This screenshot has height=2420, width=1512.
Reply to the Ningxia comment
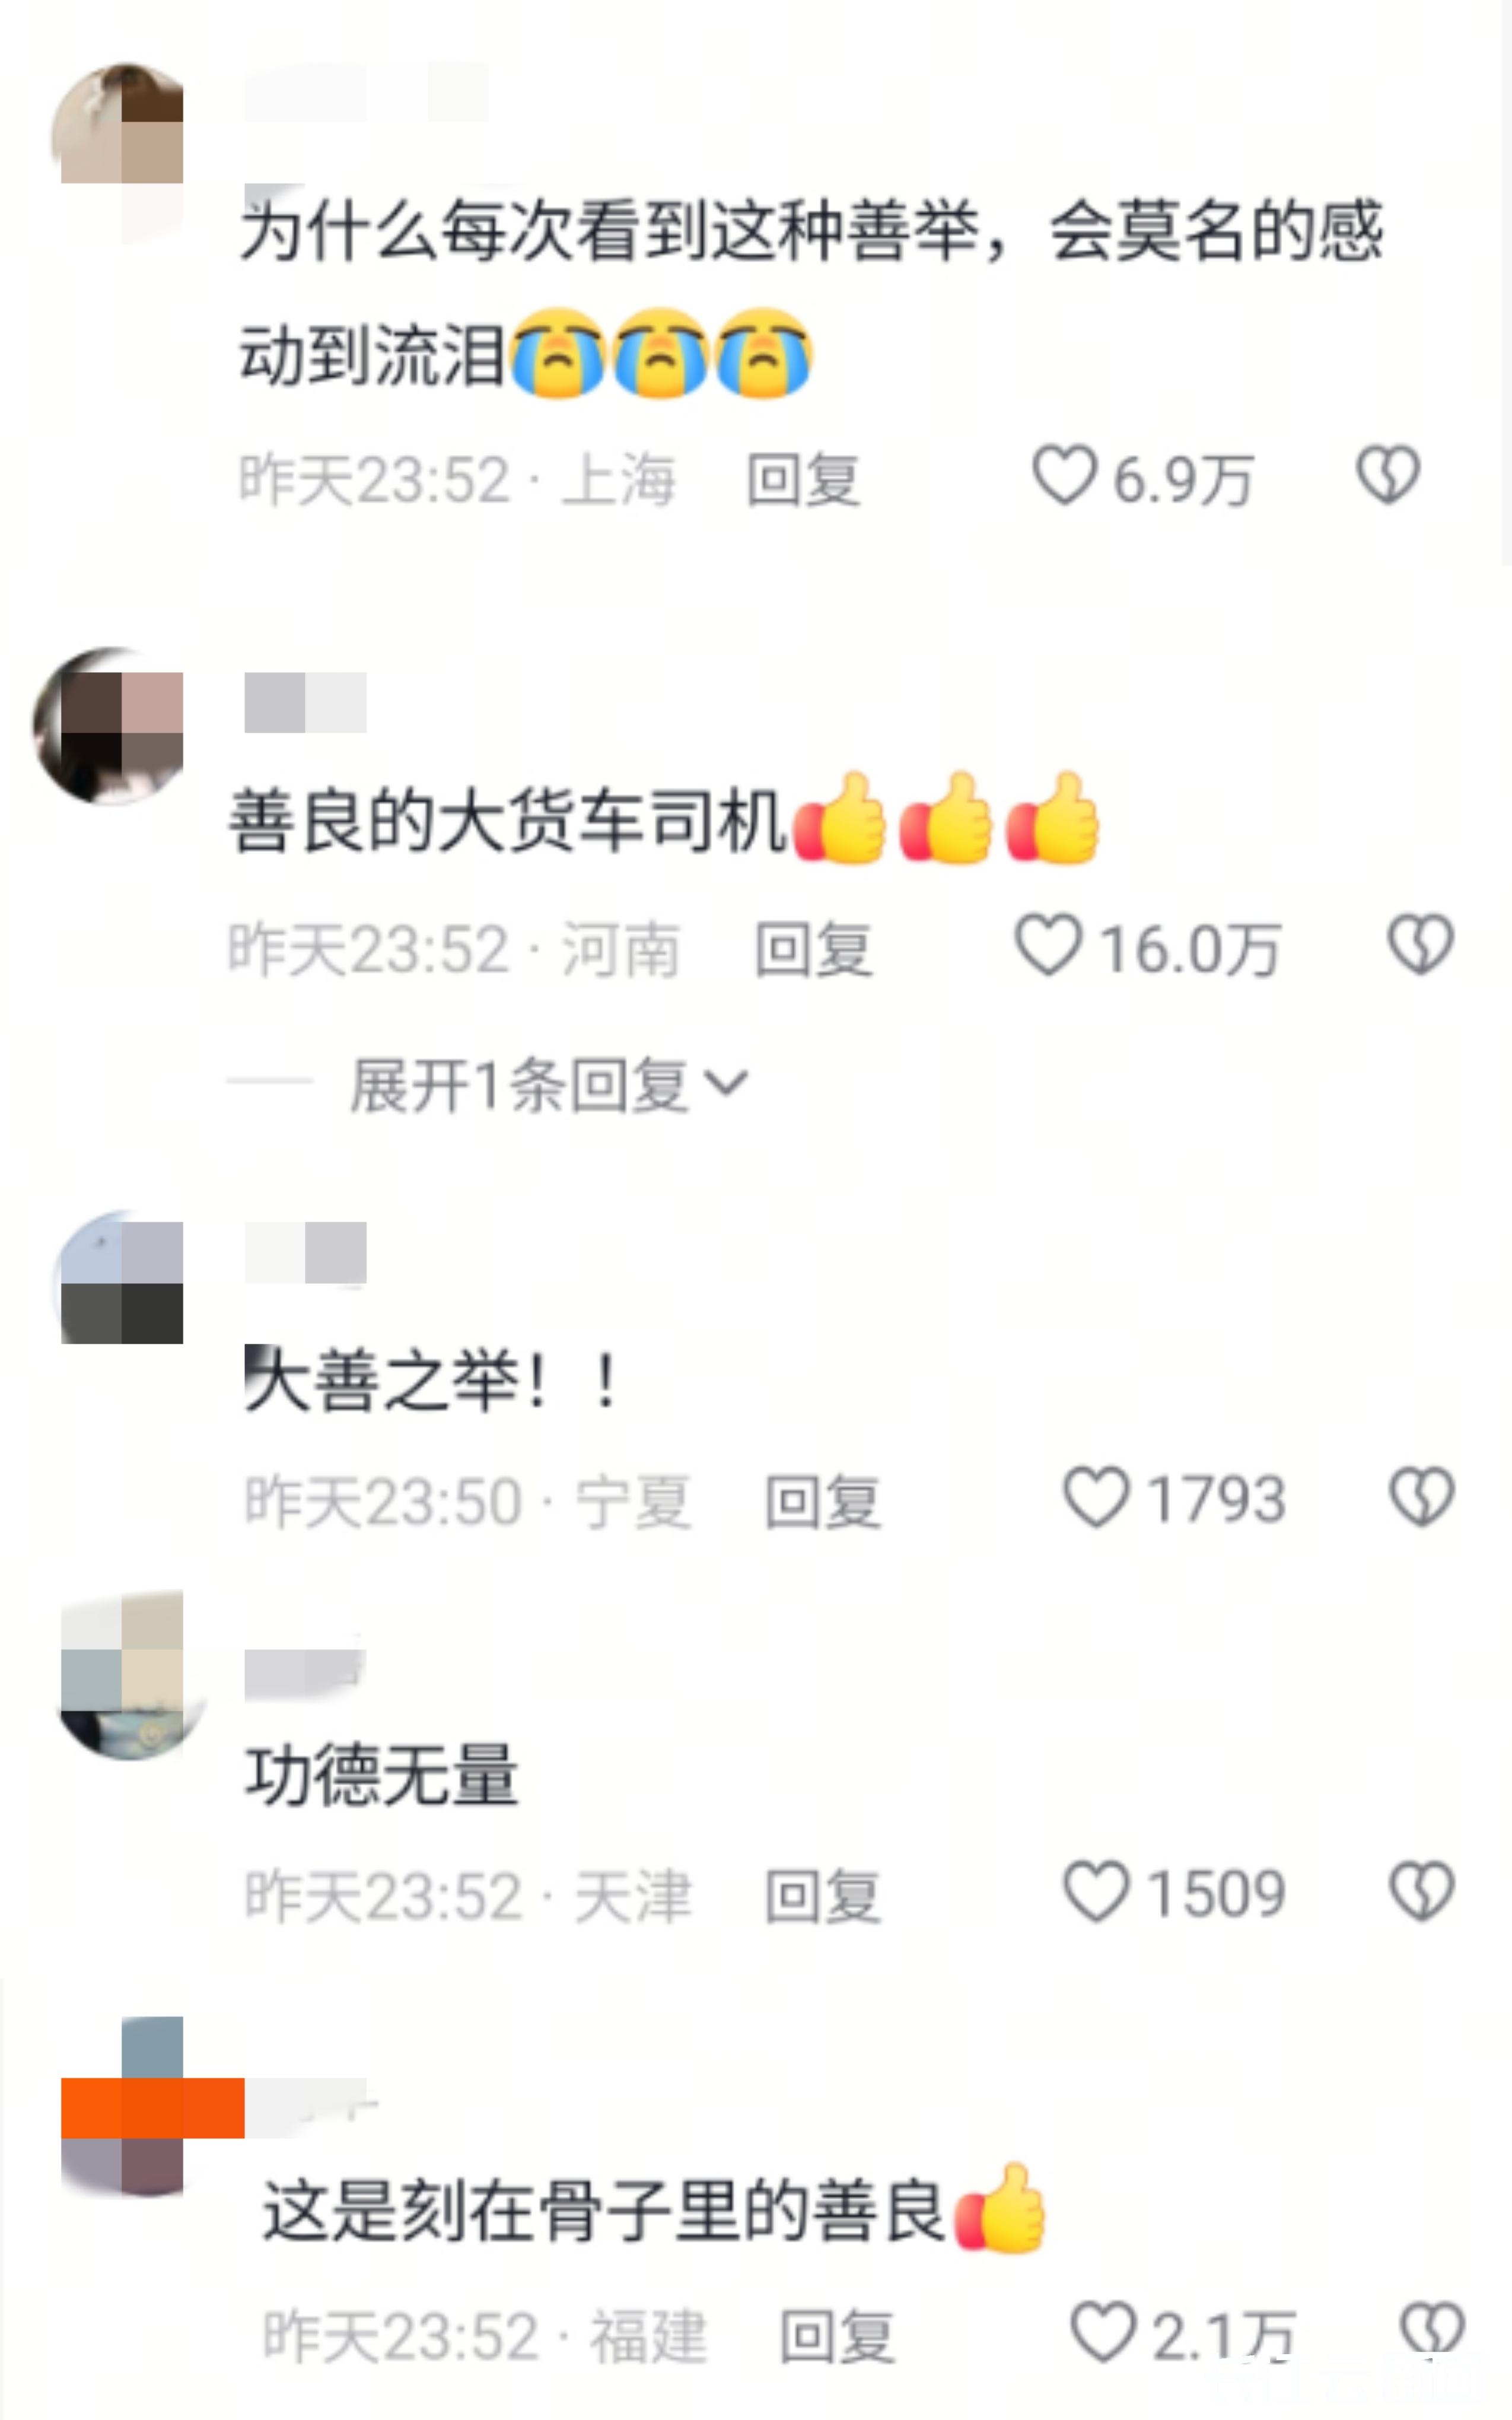click(x=822, y=1501)
